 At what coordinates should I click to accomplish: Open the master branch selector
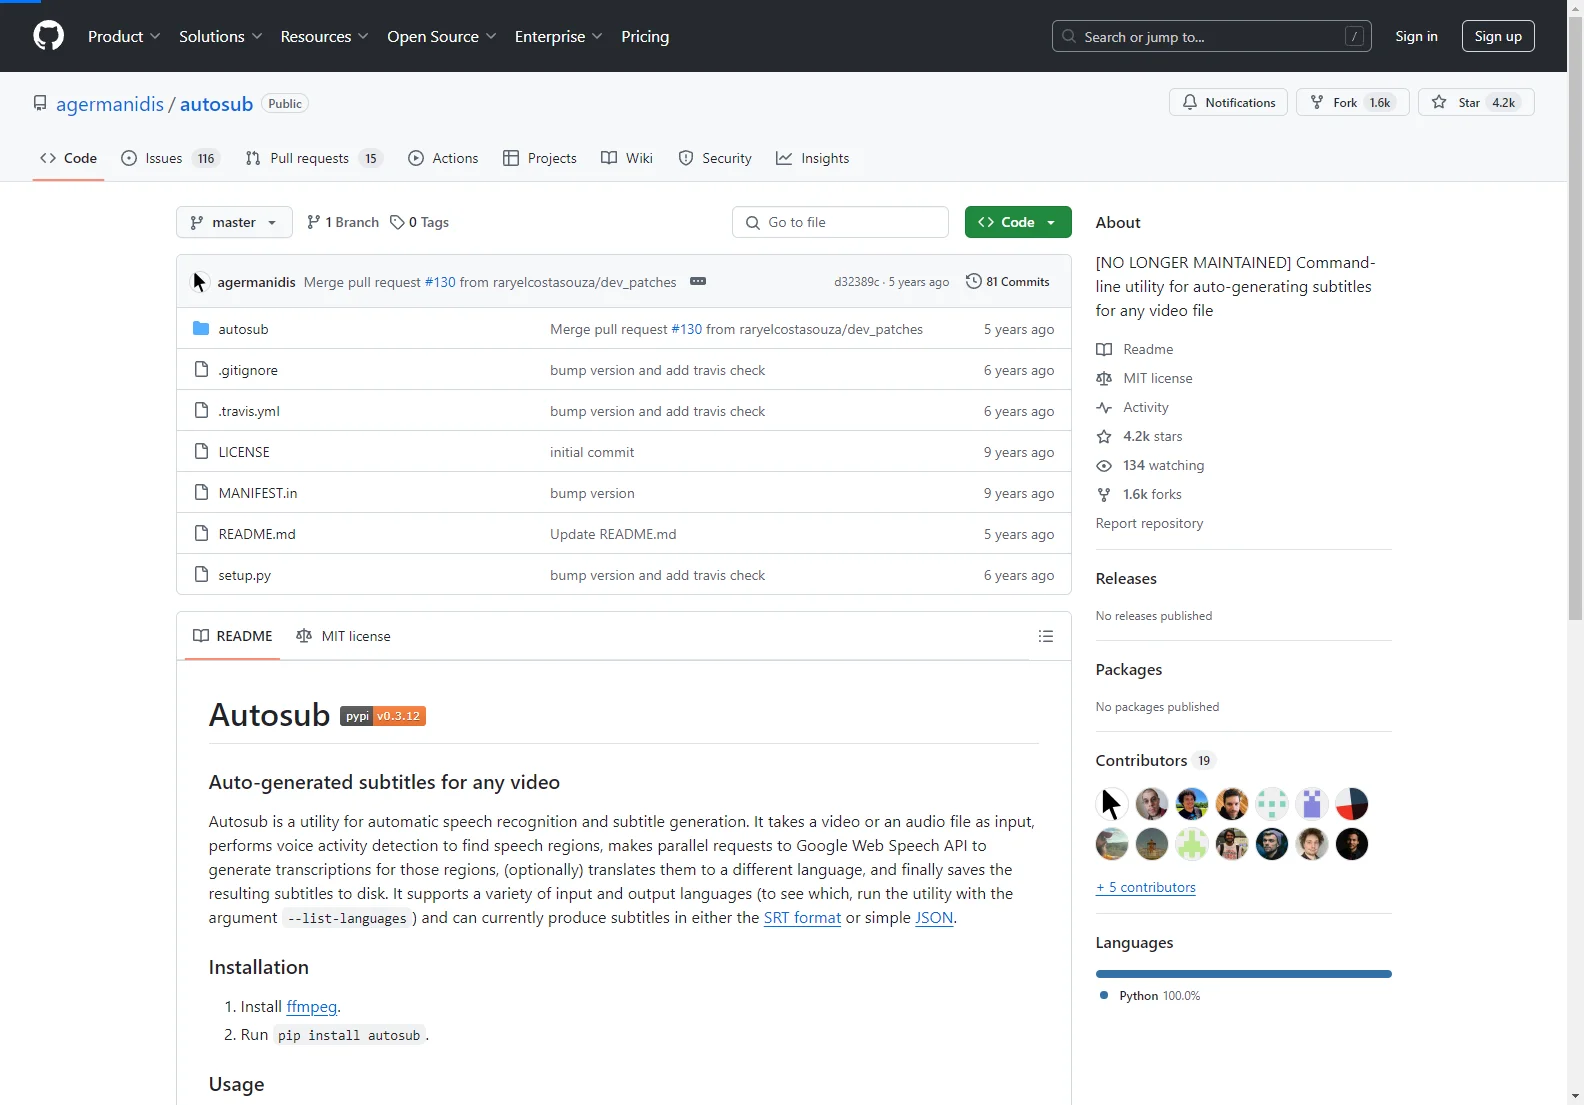(234, 222)
